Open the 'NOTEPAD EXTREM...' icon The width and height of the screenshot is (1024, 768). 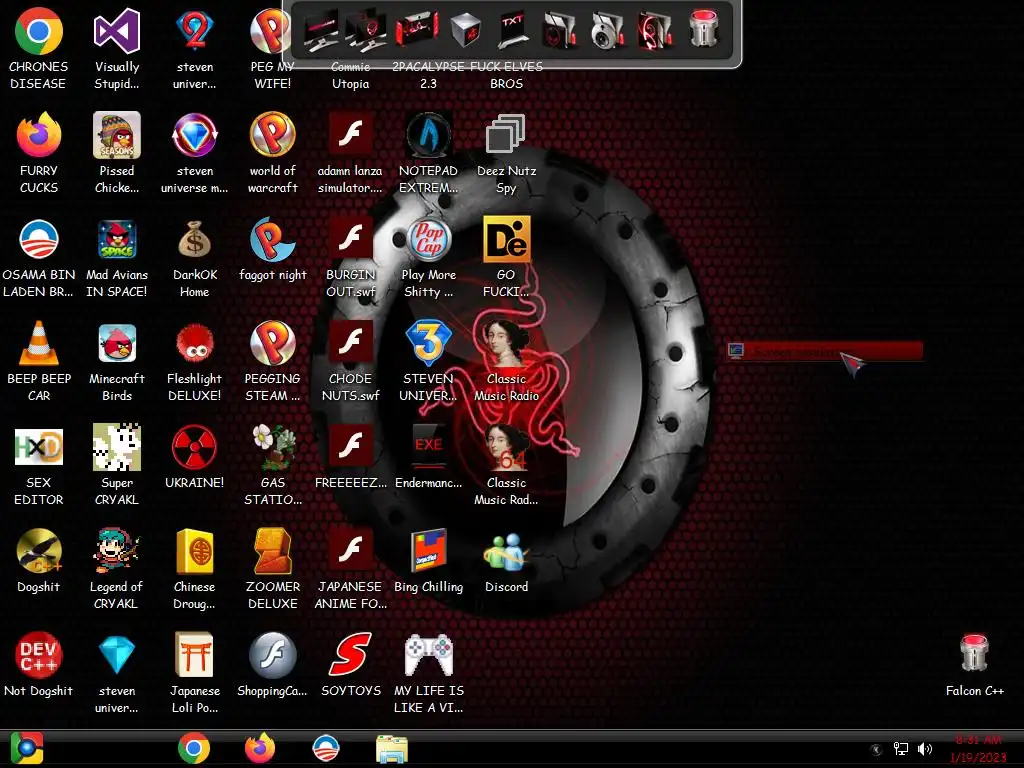point(428,135)
